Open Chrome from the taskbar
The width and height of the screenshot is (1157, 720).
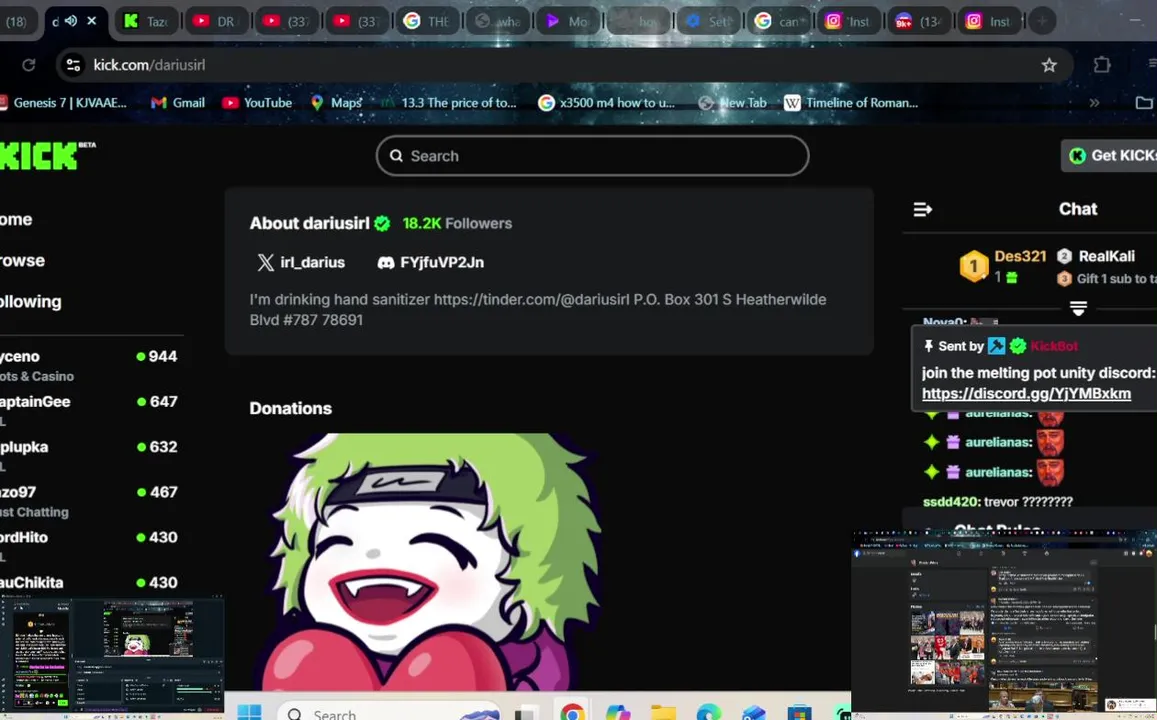point(572,713)
